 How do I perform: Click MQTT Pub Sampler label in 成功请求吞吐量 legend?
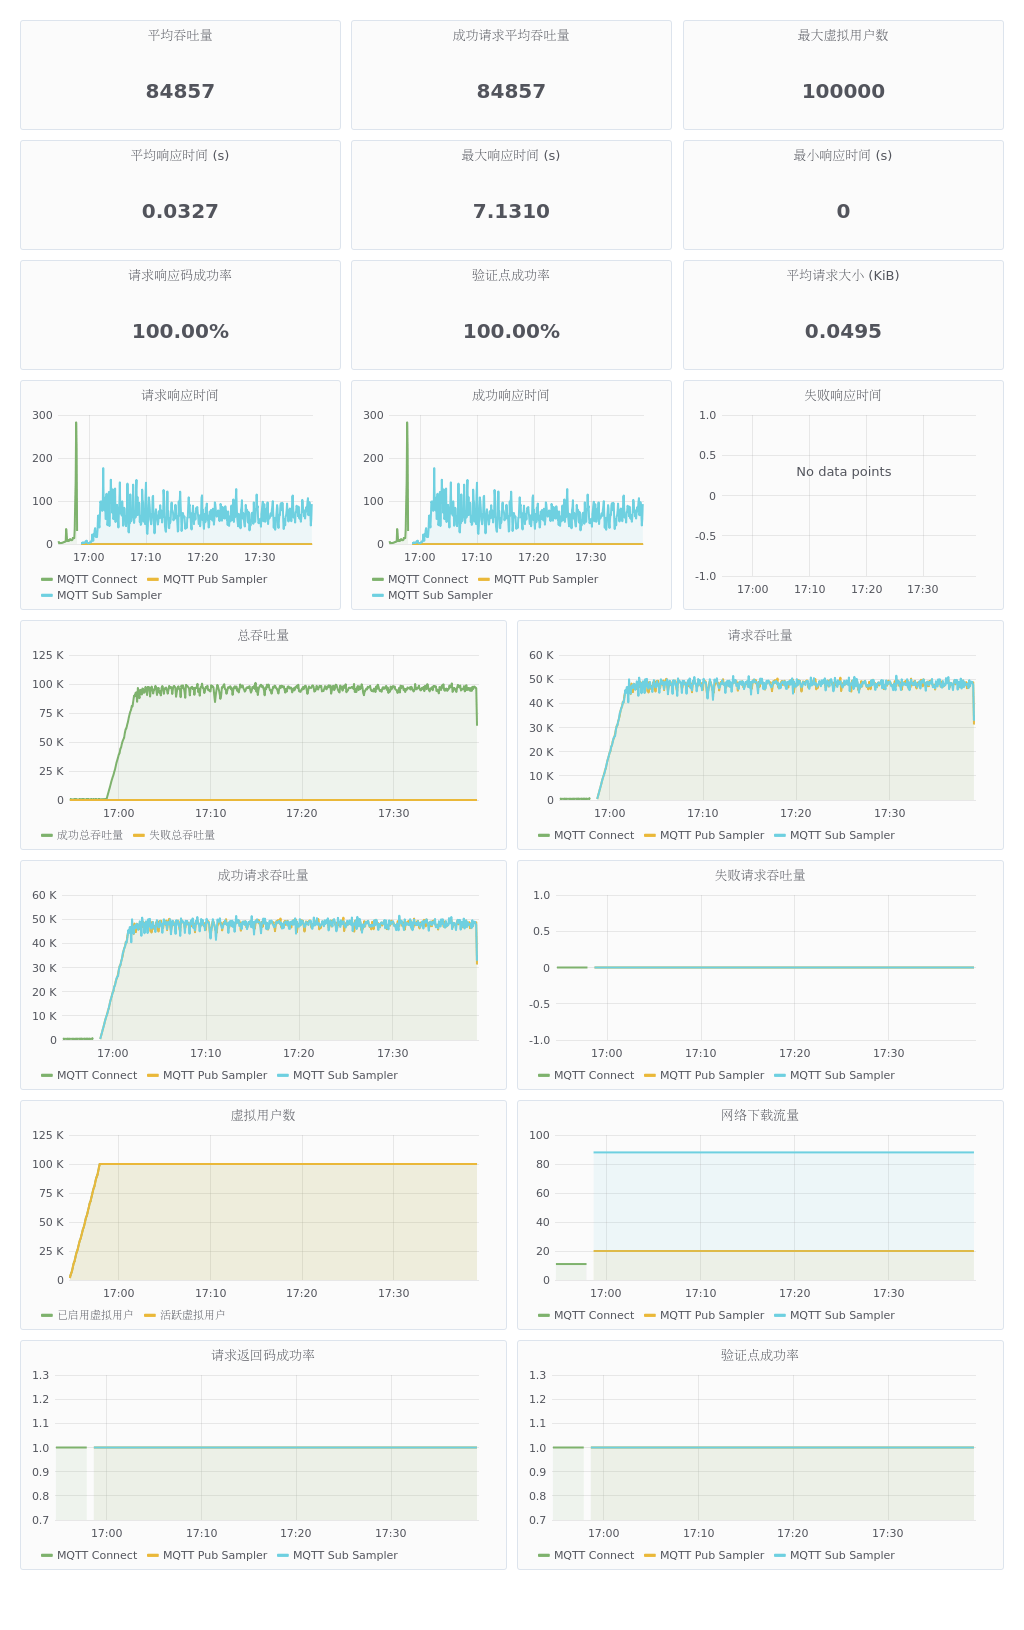215,1075
